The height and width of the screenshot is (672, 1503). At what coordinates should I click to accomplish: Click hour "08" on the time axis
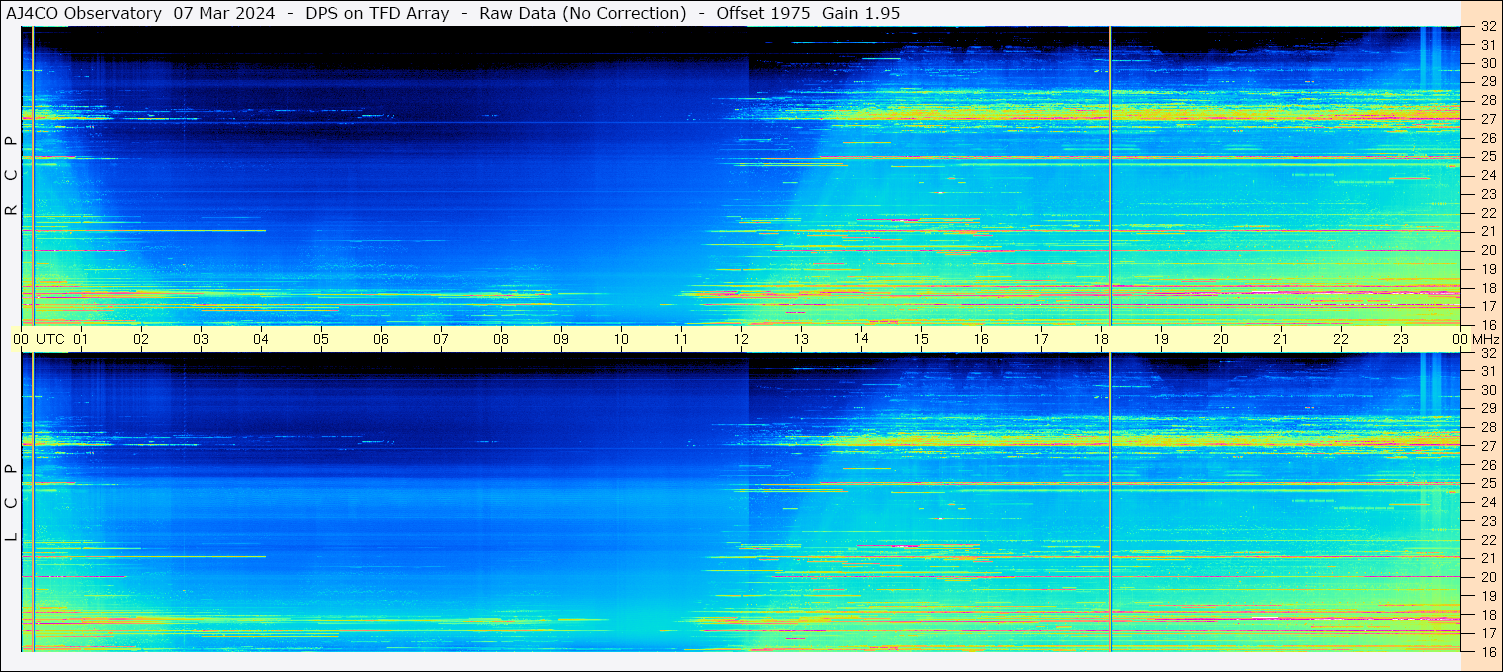coord(501,339)
